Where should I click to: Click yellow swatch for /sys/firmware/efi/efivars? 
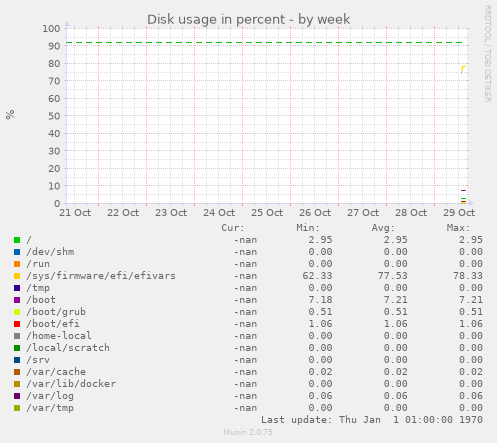point(17,276)
